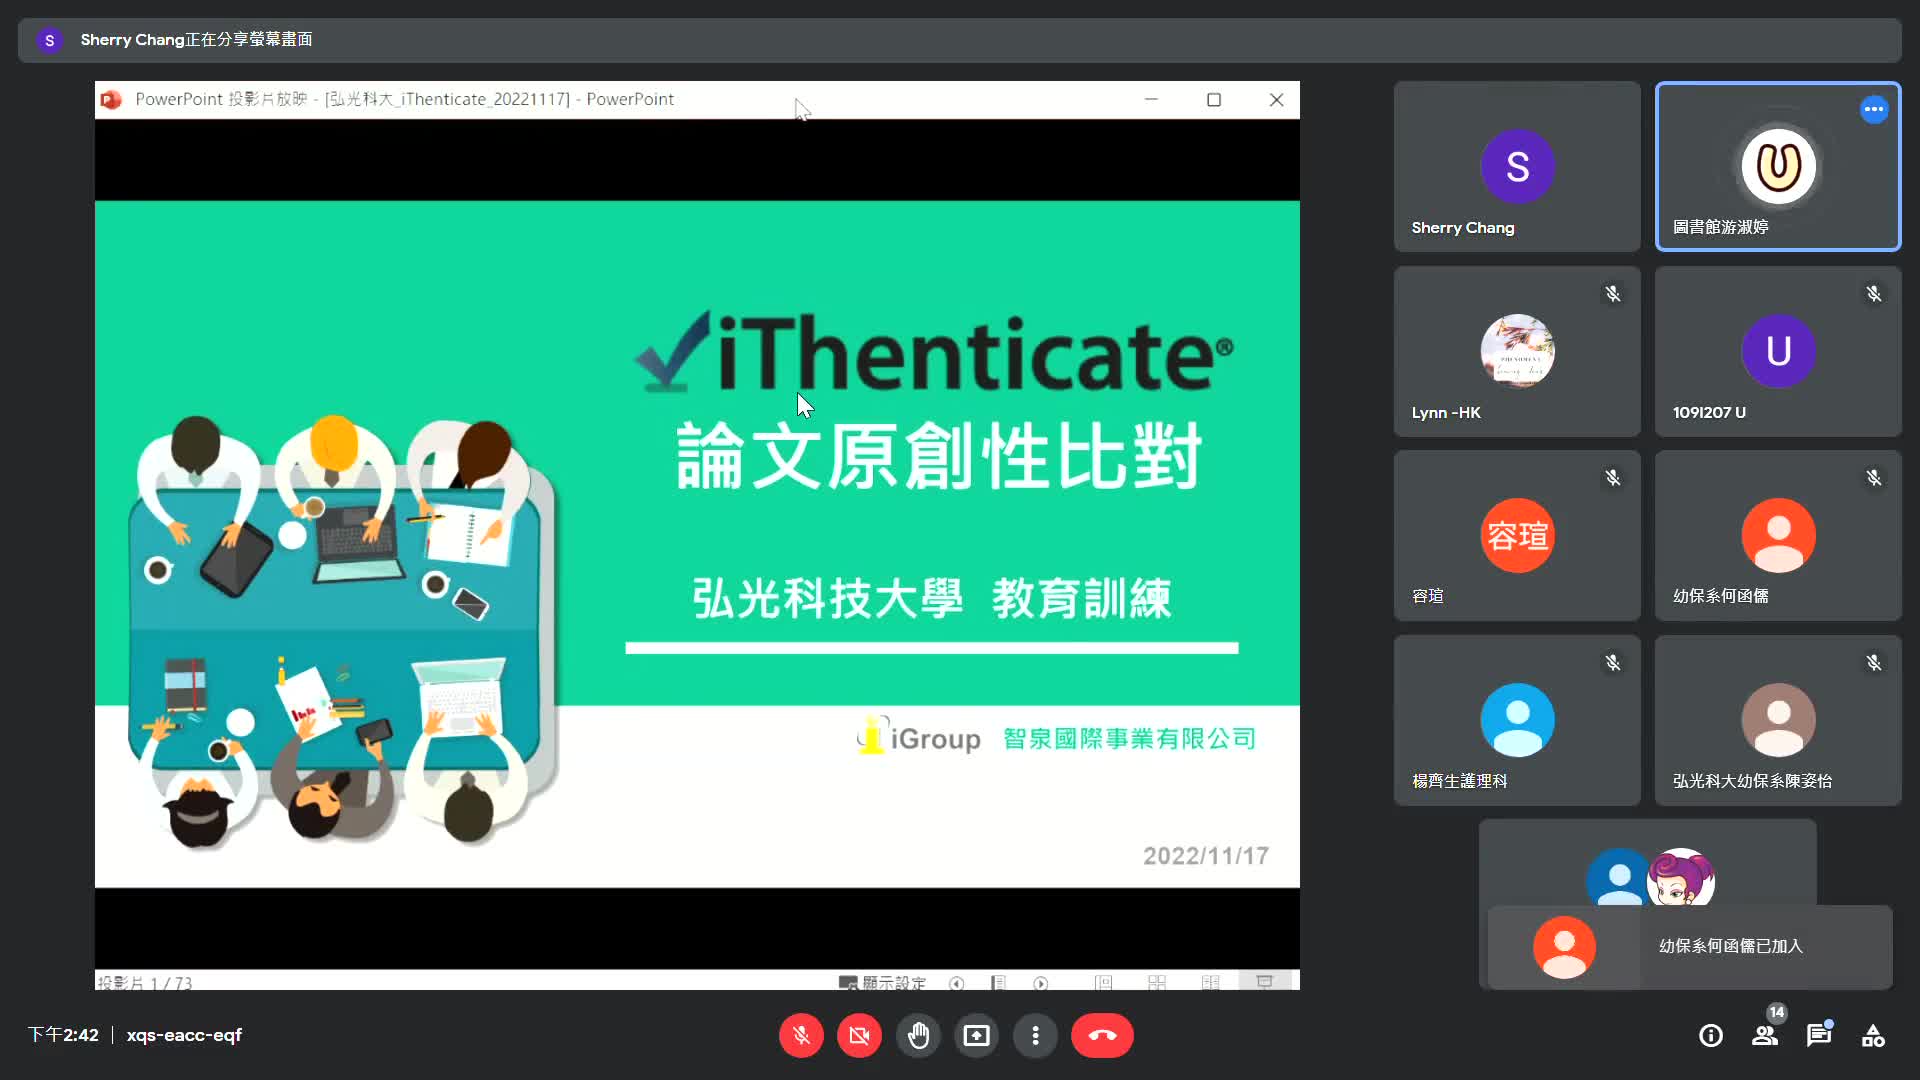
Task: Click the 投影片 1 / 73 slide counter
Action: [x=144, y=983]
